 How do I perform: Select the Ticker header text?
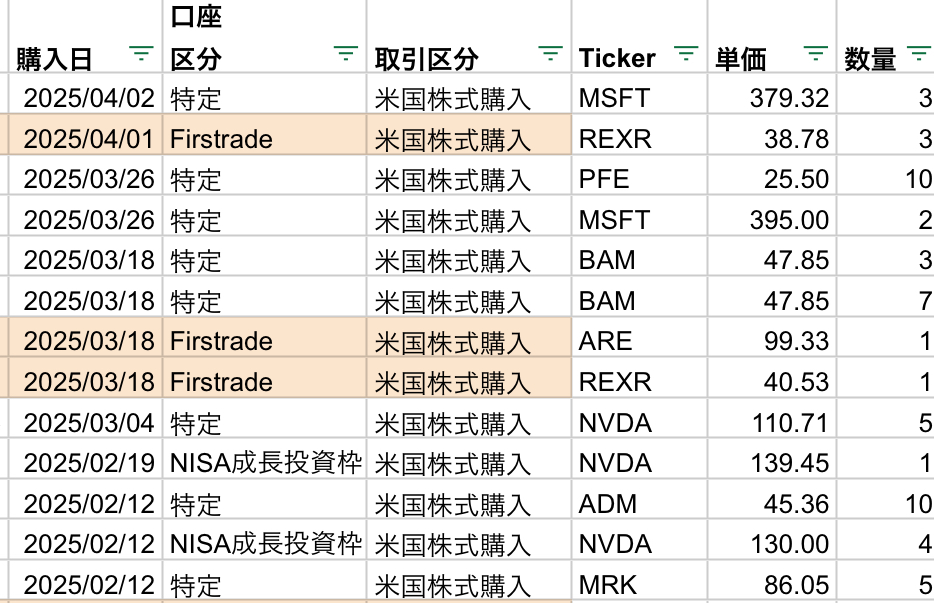tap(617, 59)
